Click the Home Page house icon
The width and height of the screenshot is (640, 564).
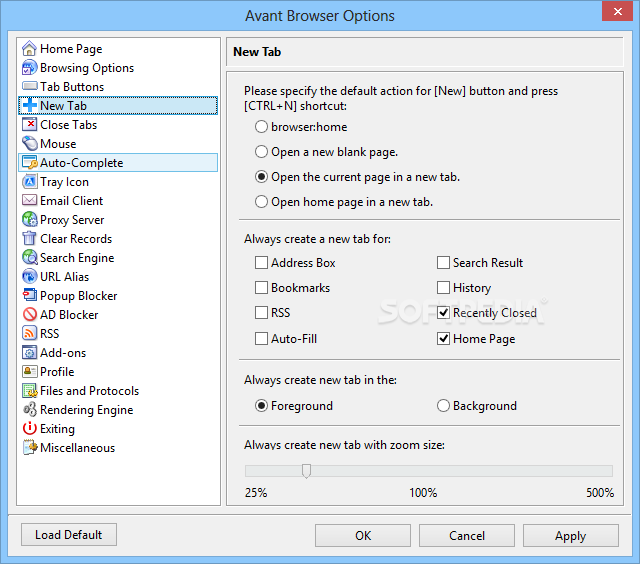point(29,49)
